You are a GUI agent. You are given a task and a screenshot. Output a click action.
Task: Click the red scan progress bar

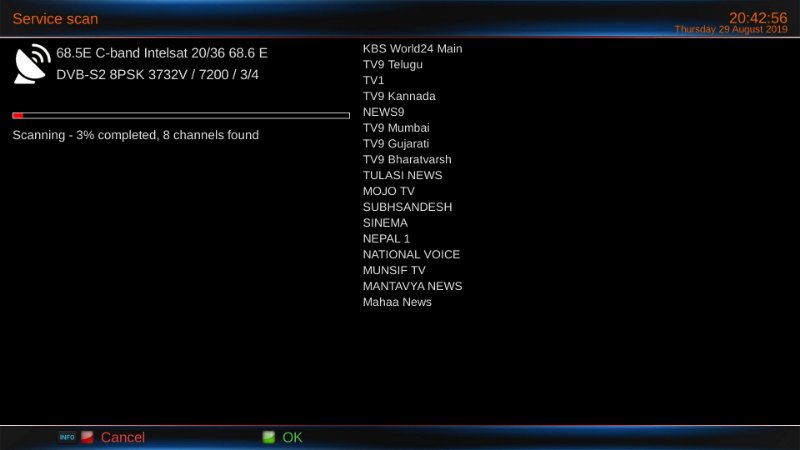coord(181,116)
